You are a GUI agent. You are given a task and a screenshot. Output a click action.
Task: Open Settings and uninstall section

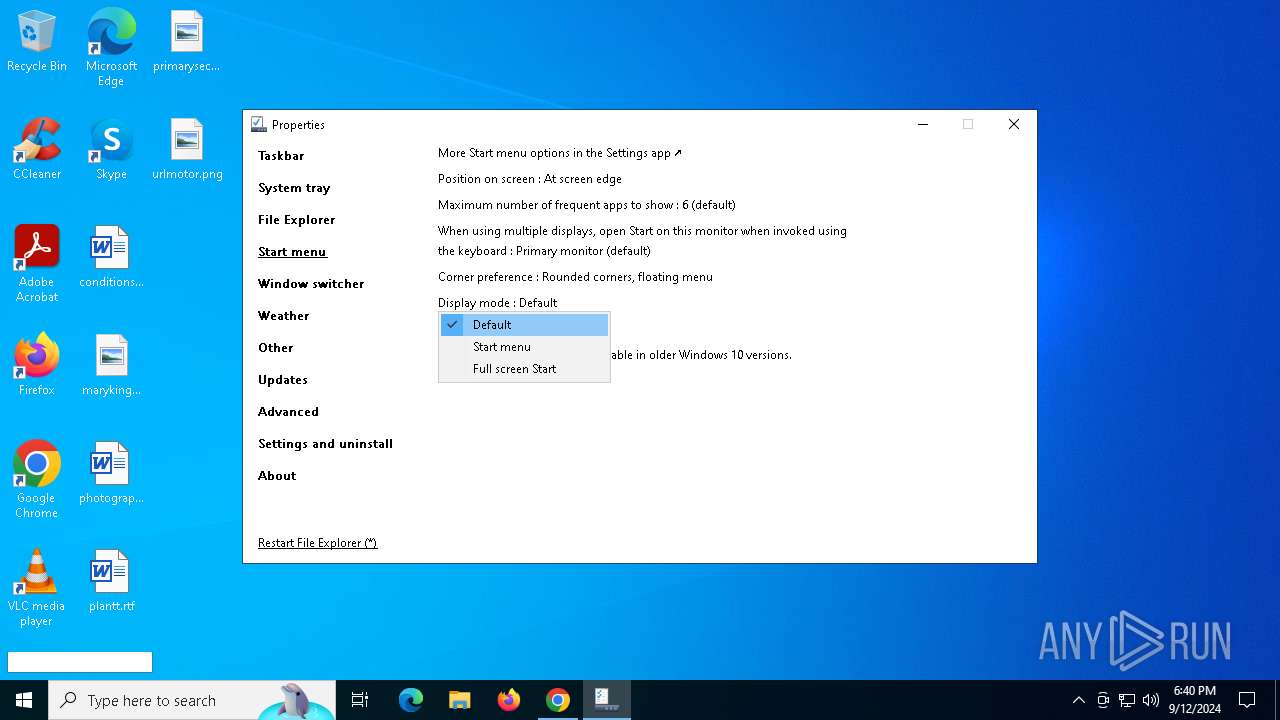click(x=325, y=444)
